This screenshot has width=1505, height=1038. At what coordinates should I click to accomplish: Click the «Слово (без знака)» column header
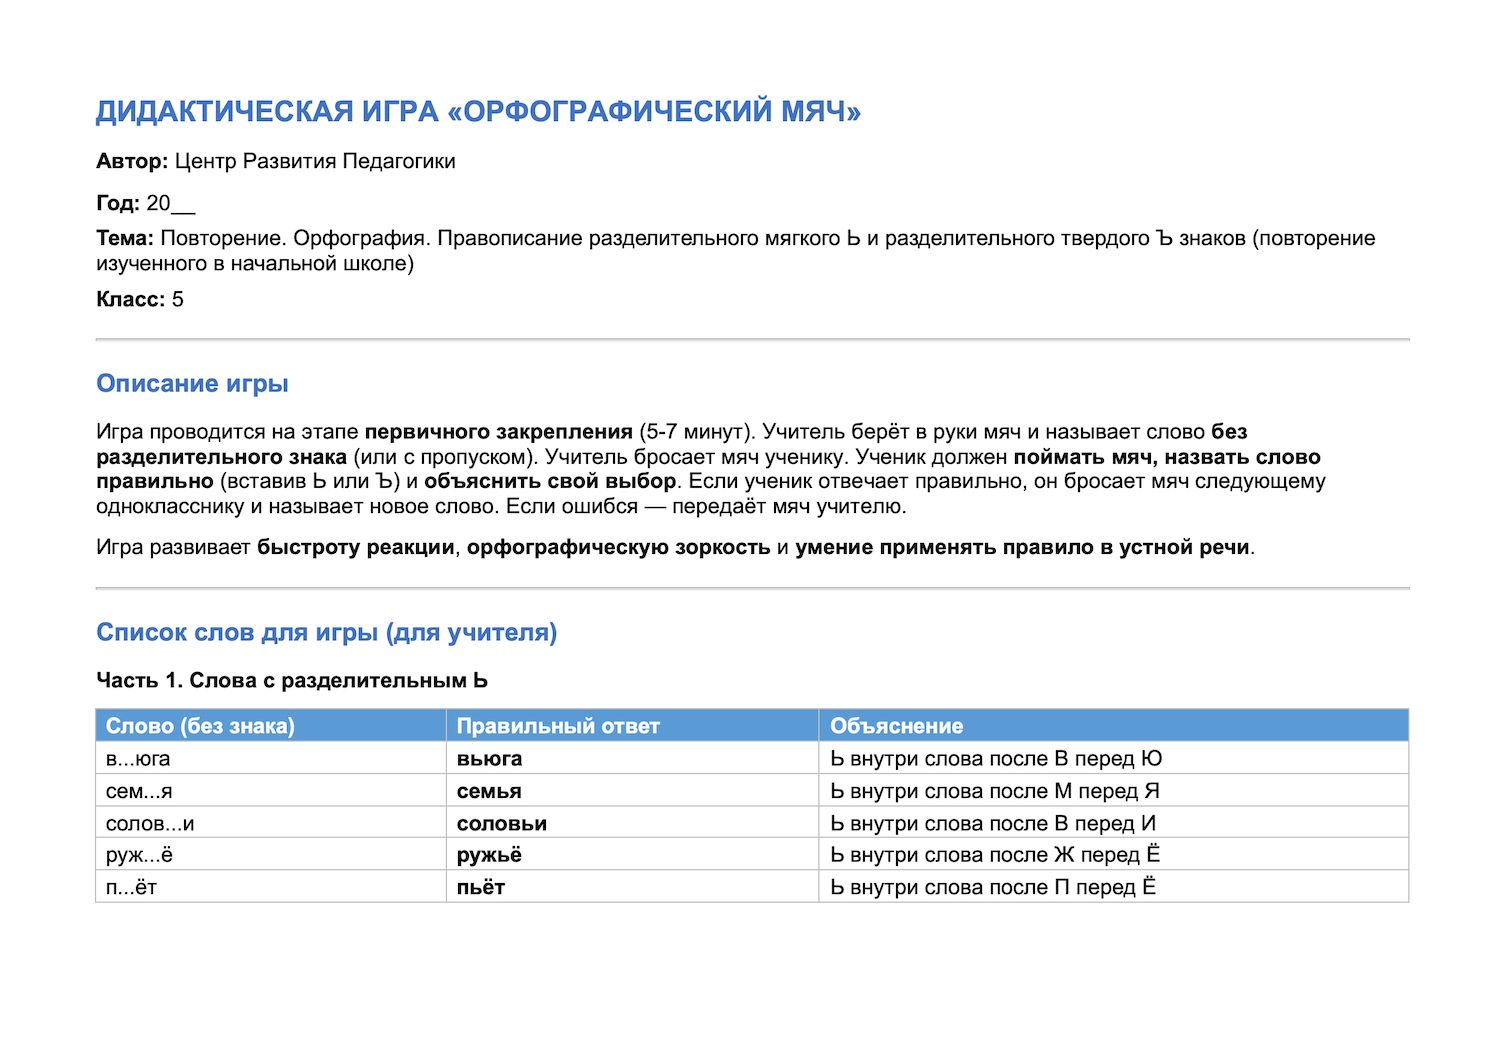click(x=271, y=726)
